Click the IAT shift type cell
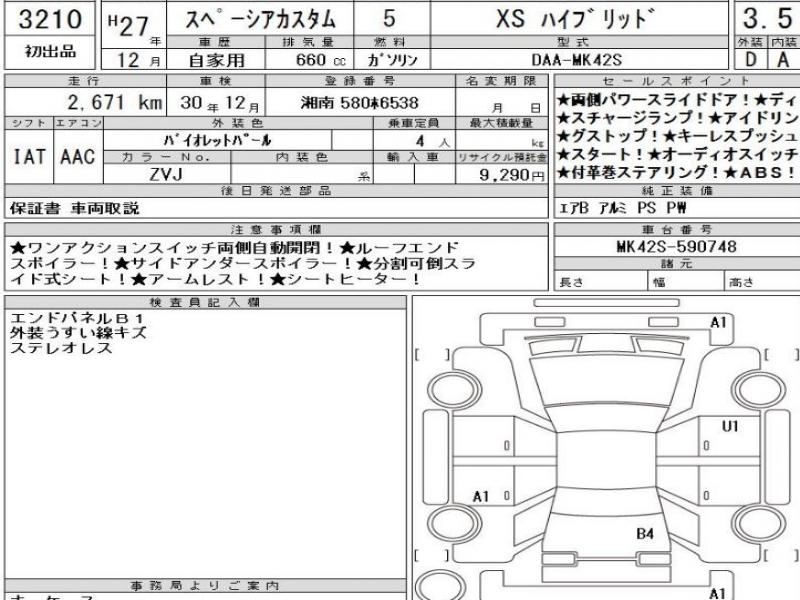 point(29,156)
